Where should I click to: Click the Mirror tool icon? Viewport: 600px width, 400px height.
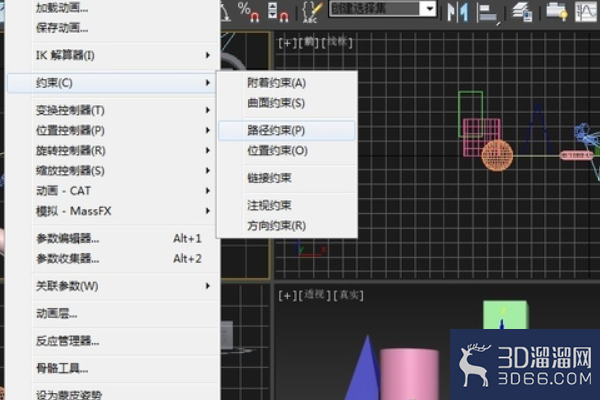pos(458,11)
